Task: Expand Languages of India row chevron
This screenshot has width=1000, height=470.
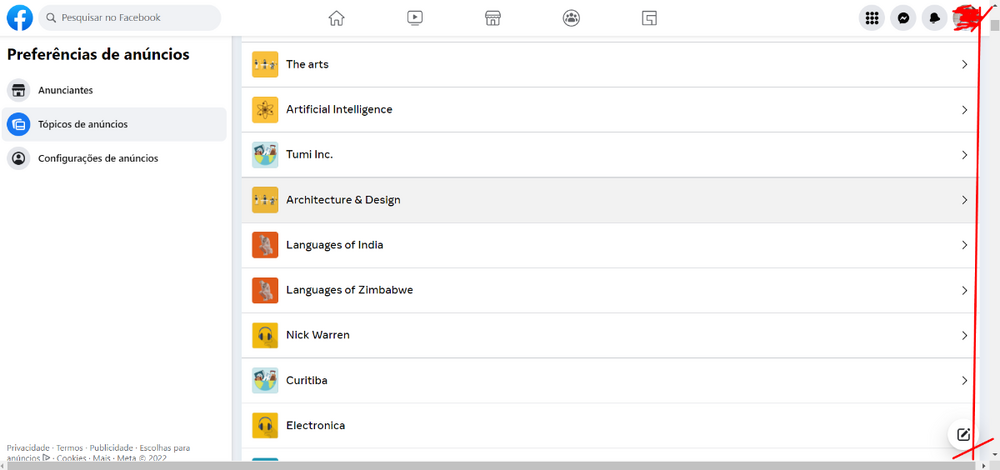Action: click(964, 245)
